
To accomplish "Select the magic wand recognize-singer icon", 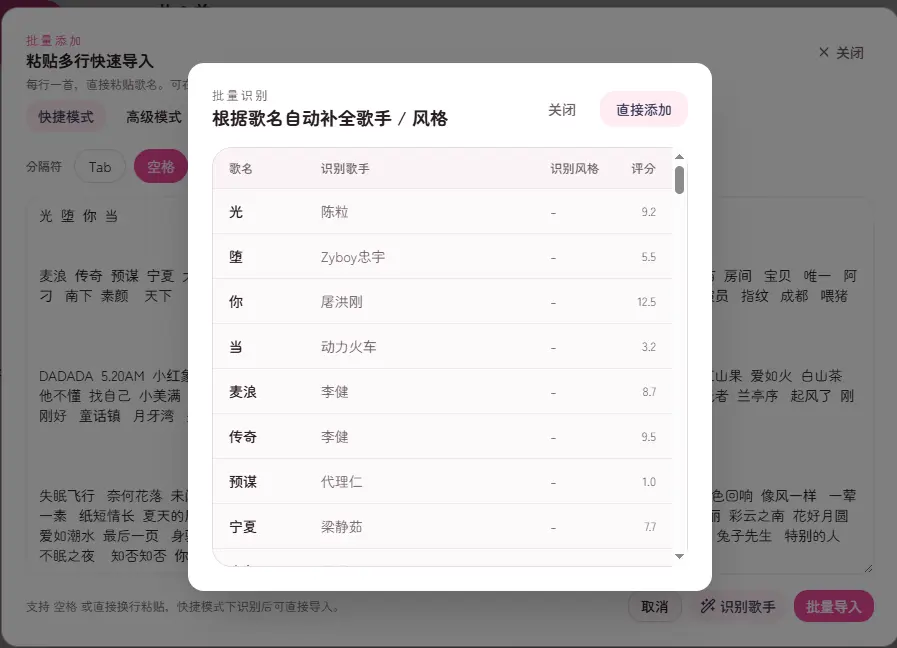I will [x=707, y=607].
